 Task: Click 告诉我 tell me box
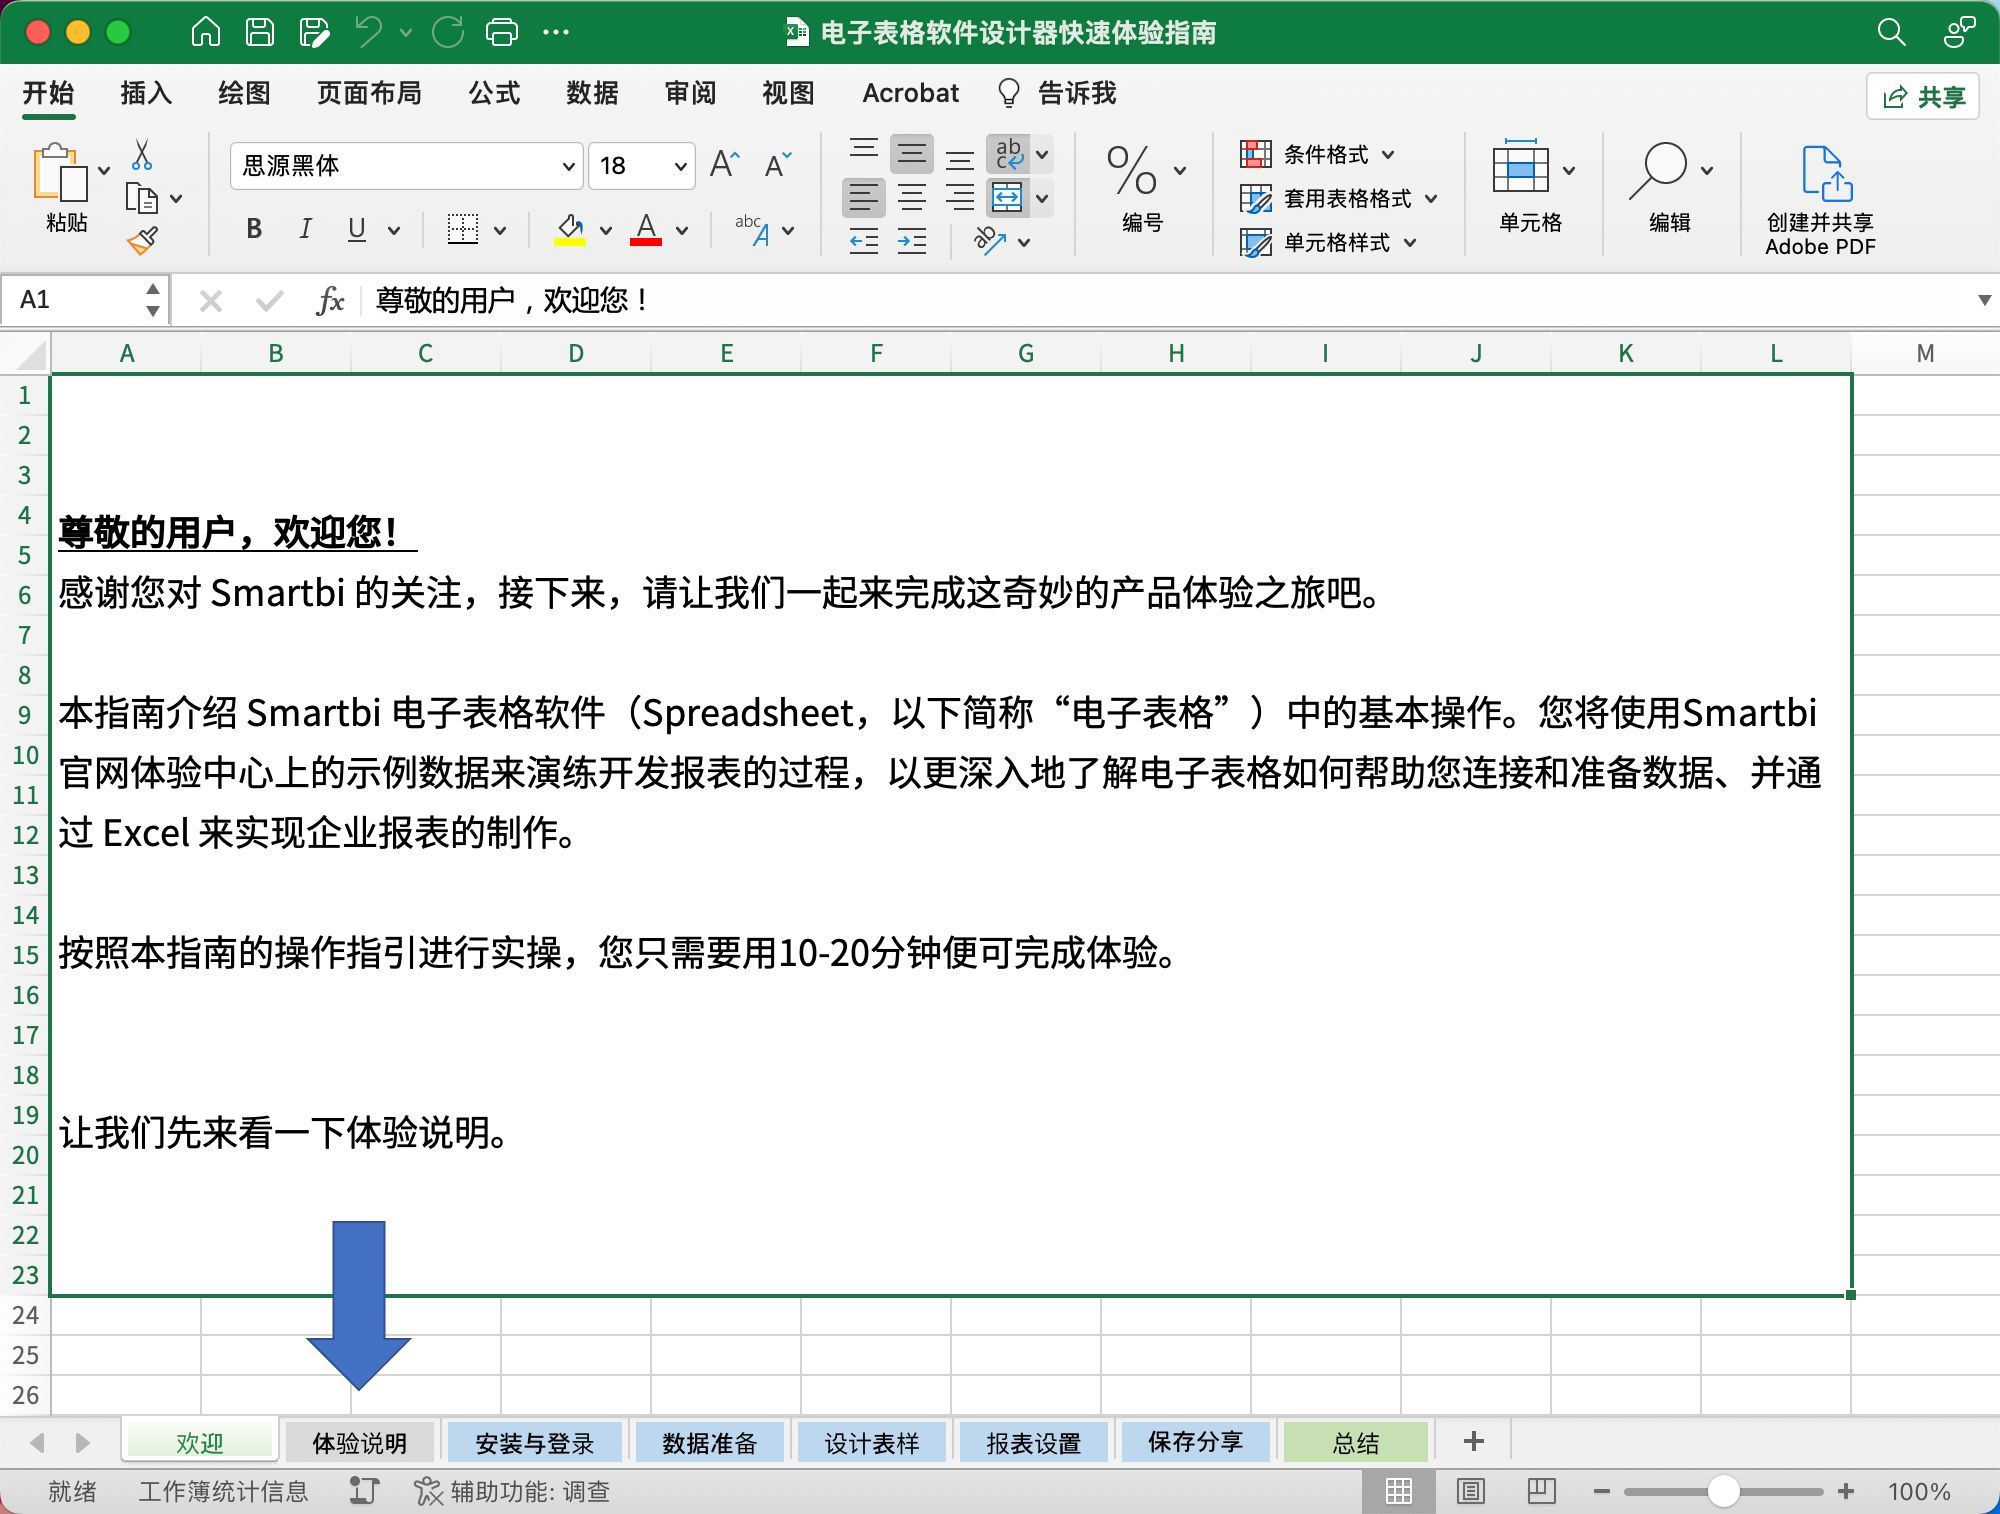1058,93
